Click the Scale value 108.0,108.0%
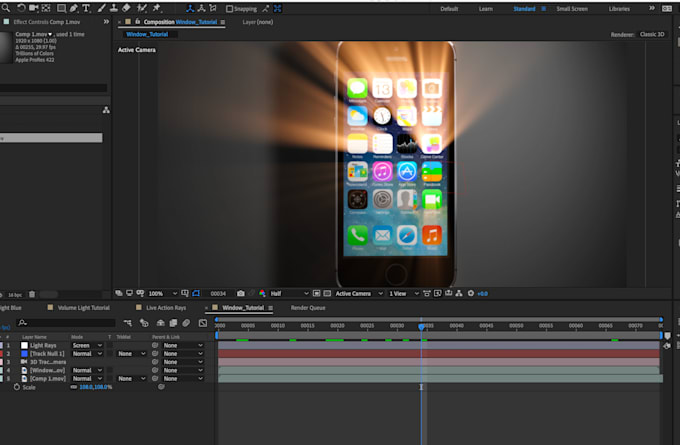The width and height of the screenshot is (680, 445). (x=96, y=387)
